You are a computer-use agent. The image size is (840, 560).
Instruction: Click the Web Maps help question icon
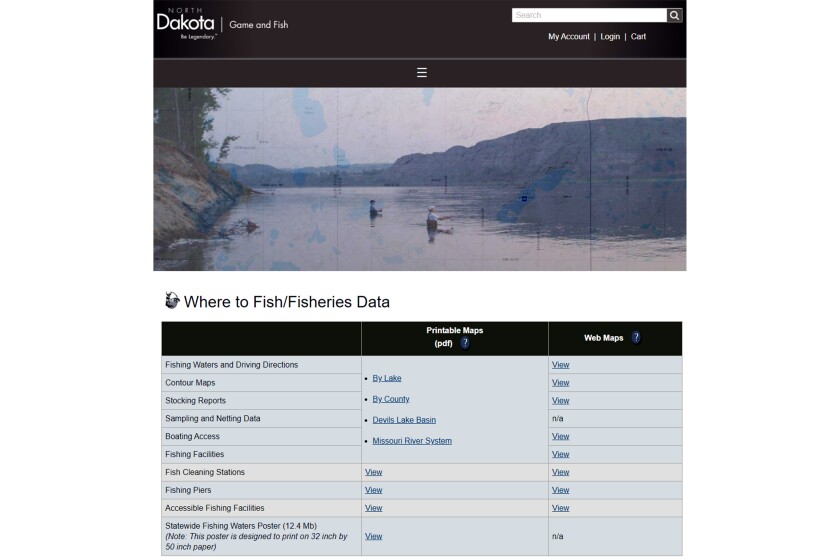coord(636,338)
